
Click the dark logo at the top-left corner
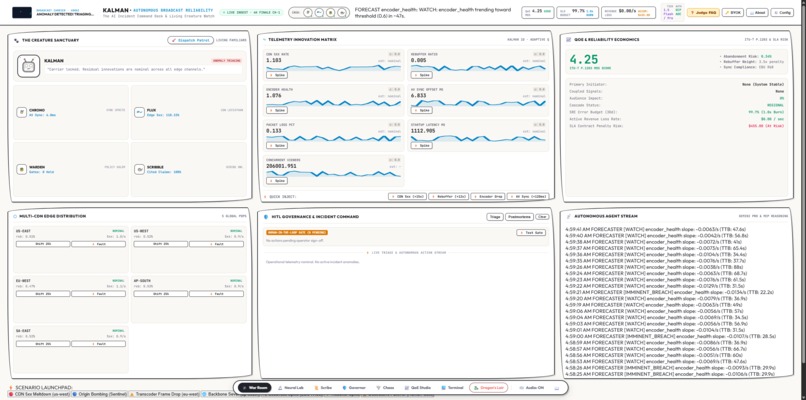[x=22, y=12]
